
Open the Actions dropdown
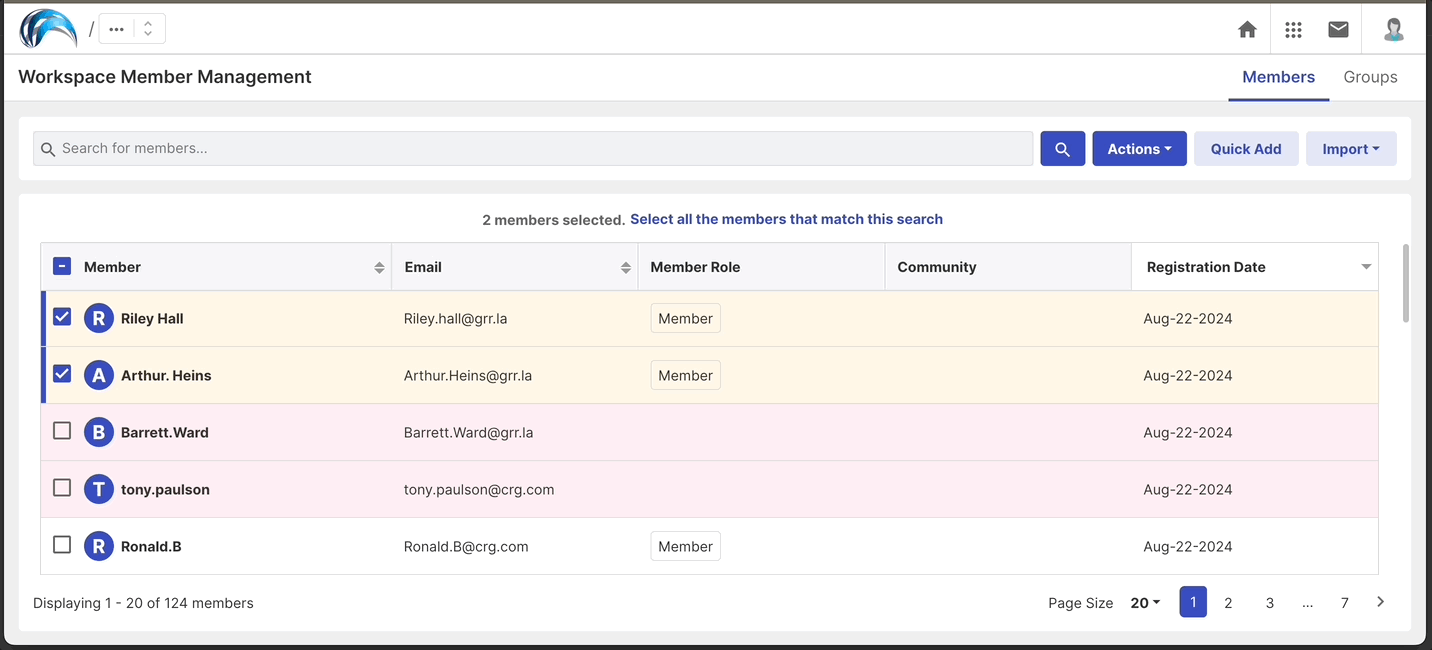pyautogui.click(x=1139, y=149)
